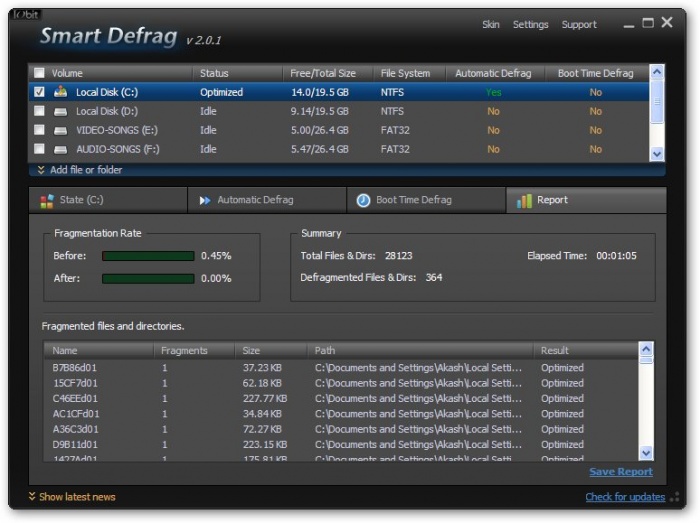Click the fragmented files list scroll-down arrow
This screenshot has width=700, height=523.
[646, 453]
